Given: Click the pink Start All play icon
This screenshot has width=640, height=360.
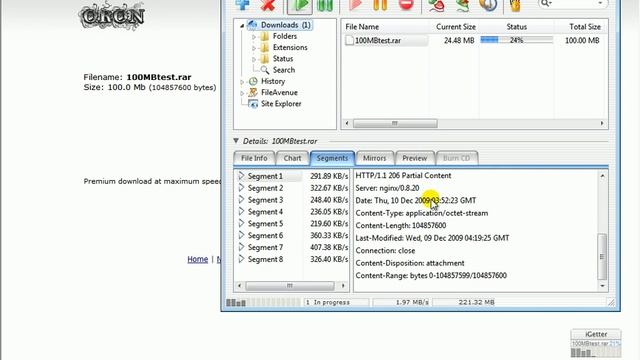Looking at the screenshot, I should click(x=355, y=4).
